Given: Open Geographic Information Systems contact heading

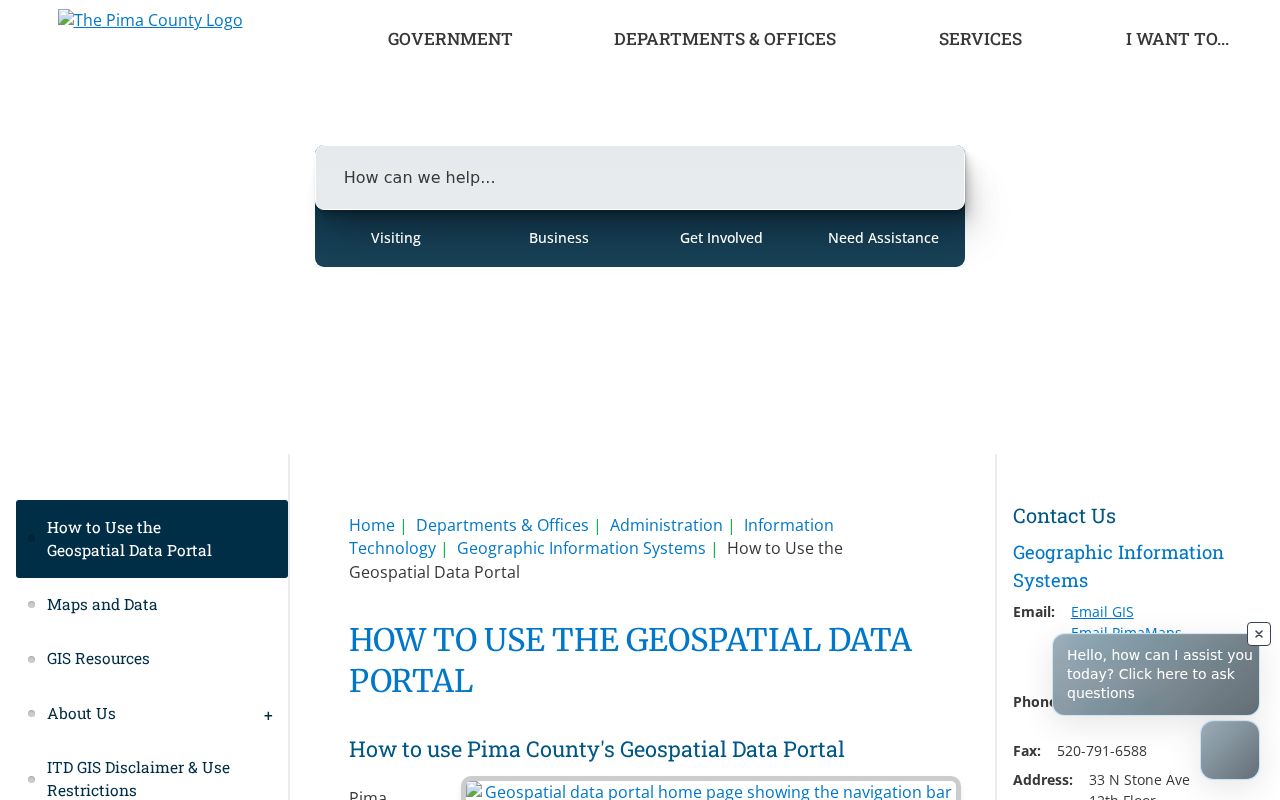Looking at the screenshot, I should tap(1118, 566).
